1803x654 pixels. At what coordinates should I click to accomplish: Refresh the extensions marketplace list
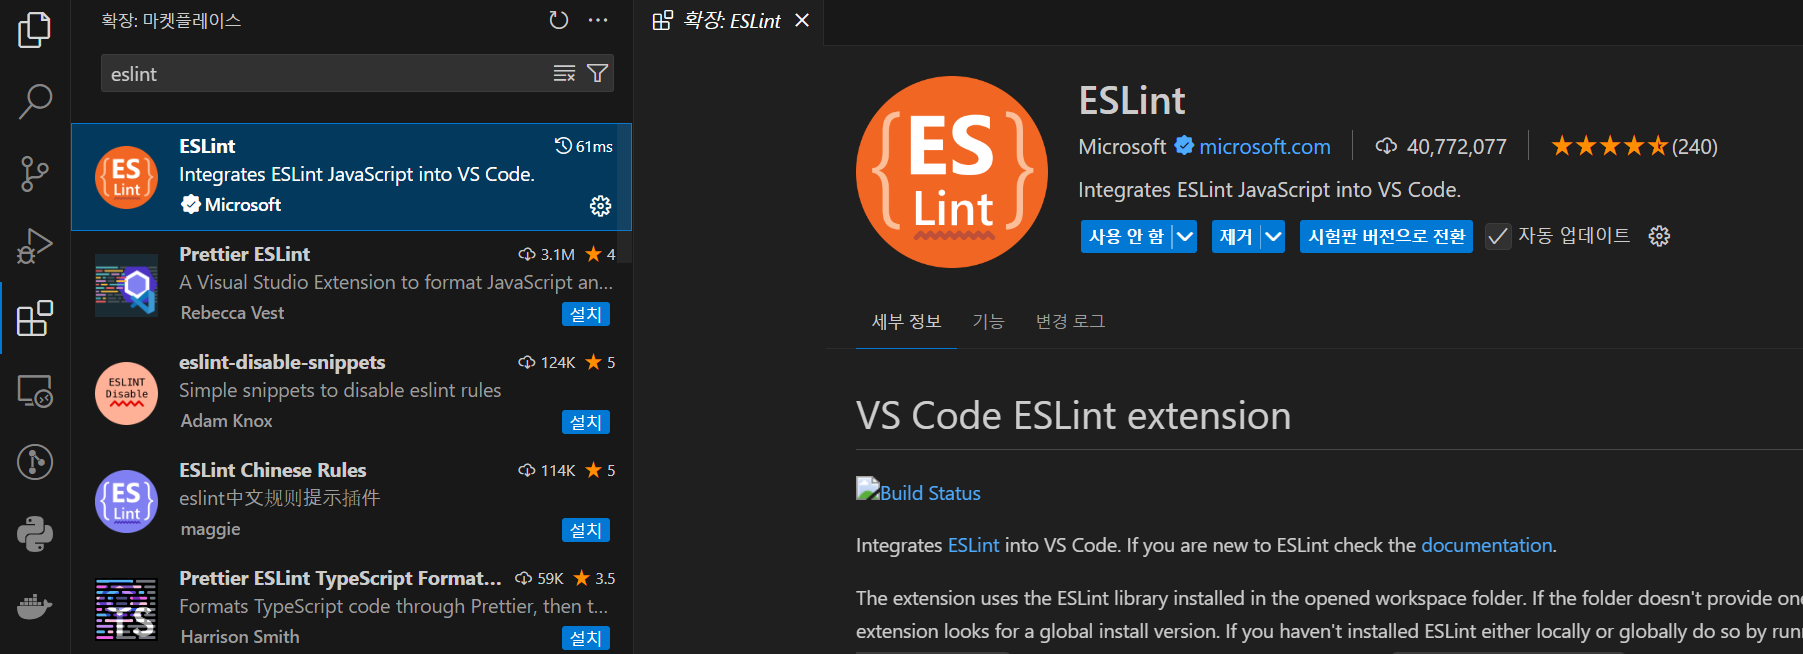[x=559, y=20]
